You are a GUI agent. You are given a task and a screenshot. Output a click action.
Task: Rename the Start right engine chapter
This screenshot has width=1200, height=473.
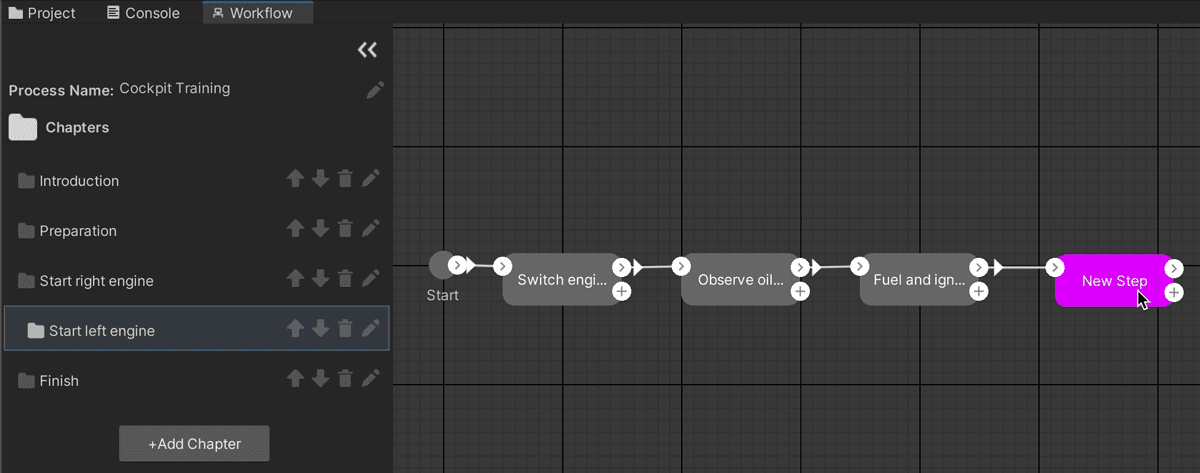pos(370,279)
